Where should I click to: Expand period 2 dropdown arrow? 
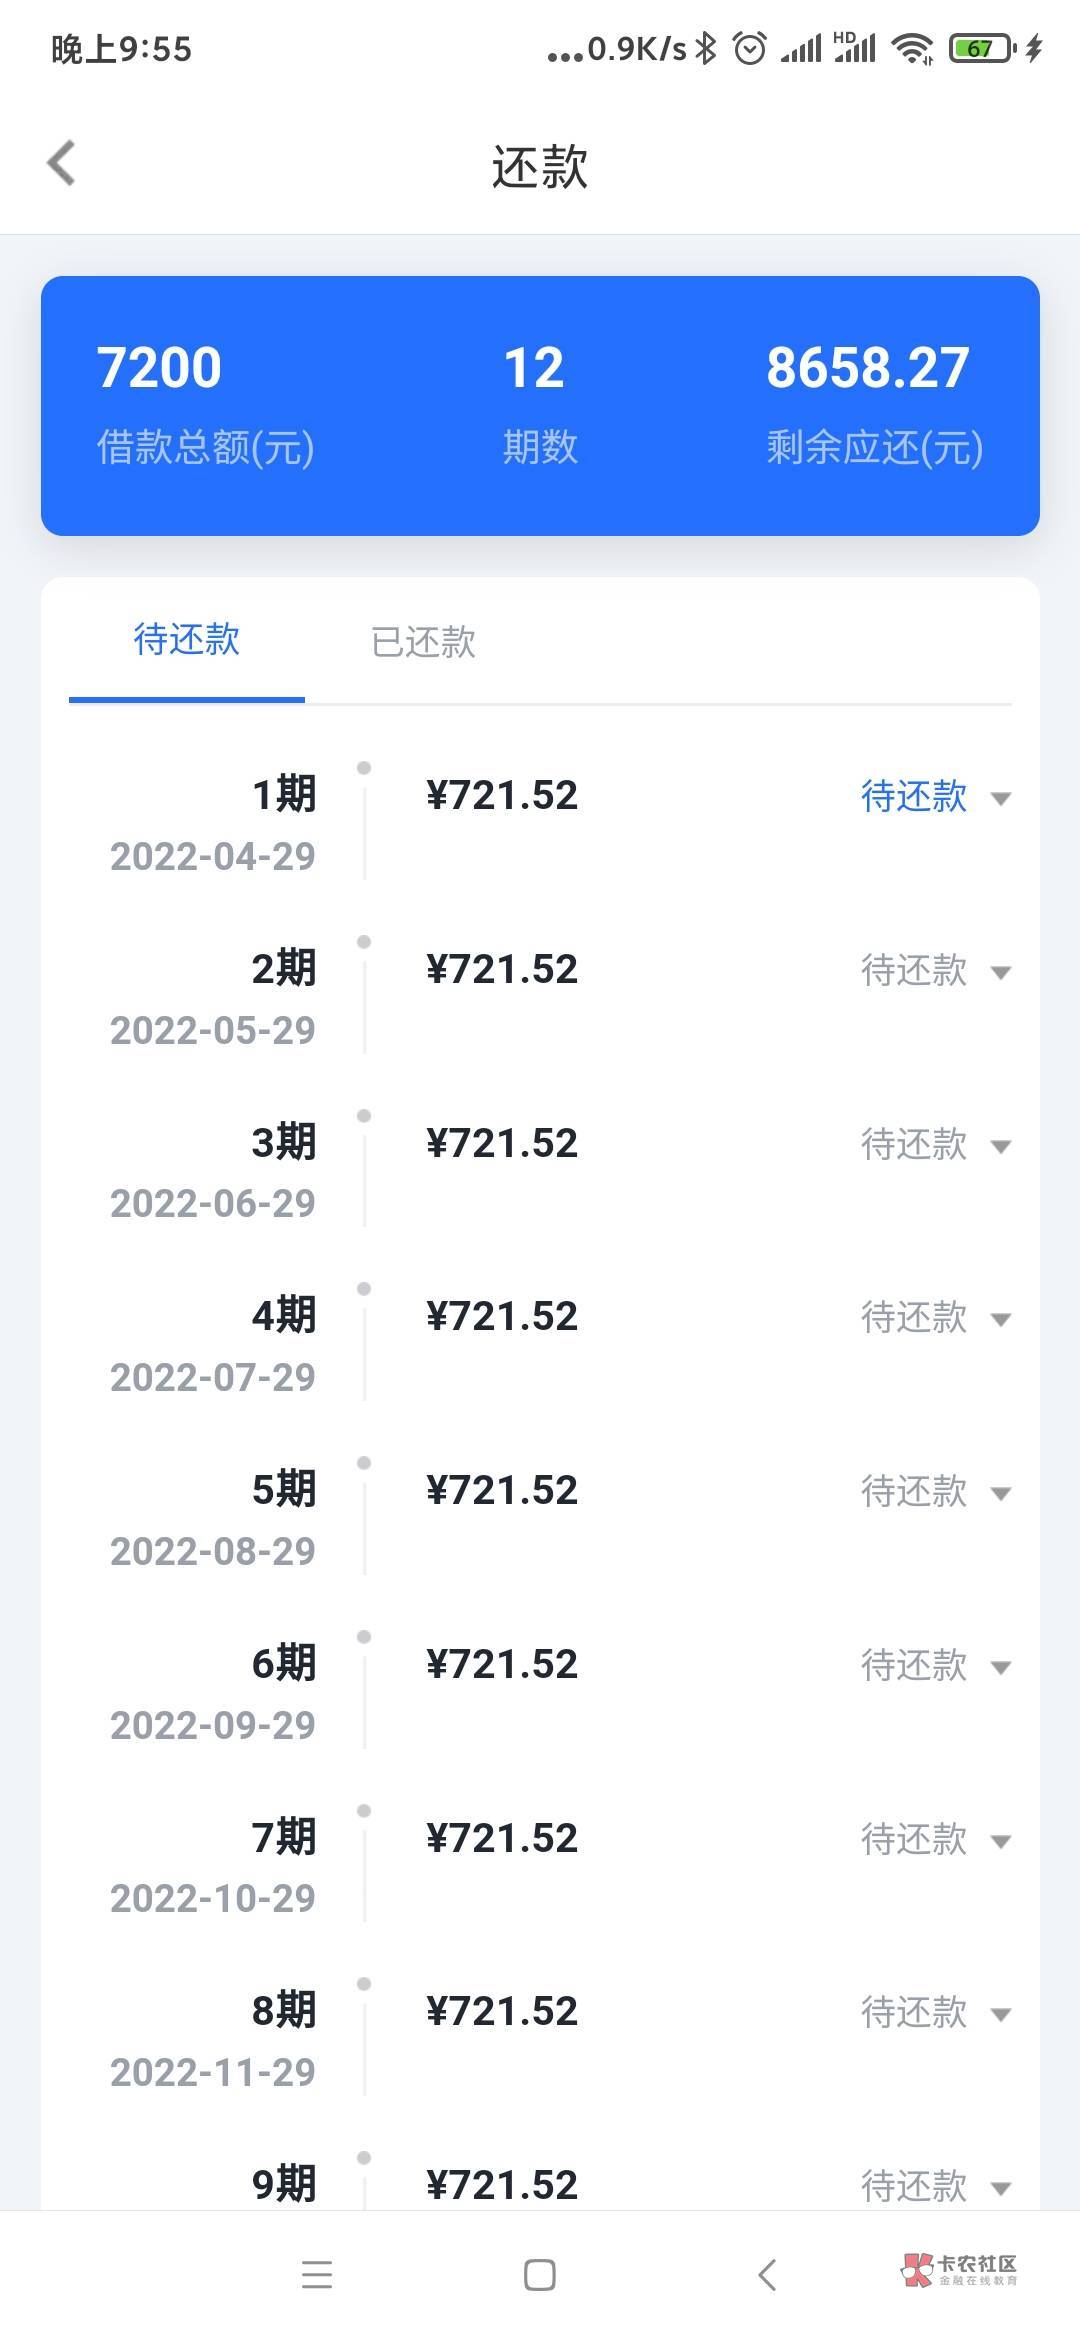(1000, 972)
